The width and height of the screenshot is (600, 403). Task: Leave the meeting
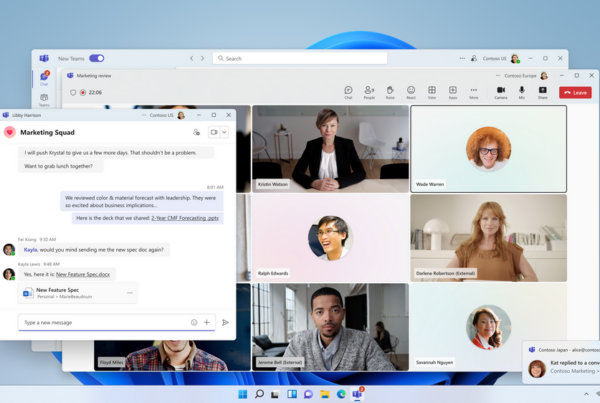tap(576, 92)
